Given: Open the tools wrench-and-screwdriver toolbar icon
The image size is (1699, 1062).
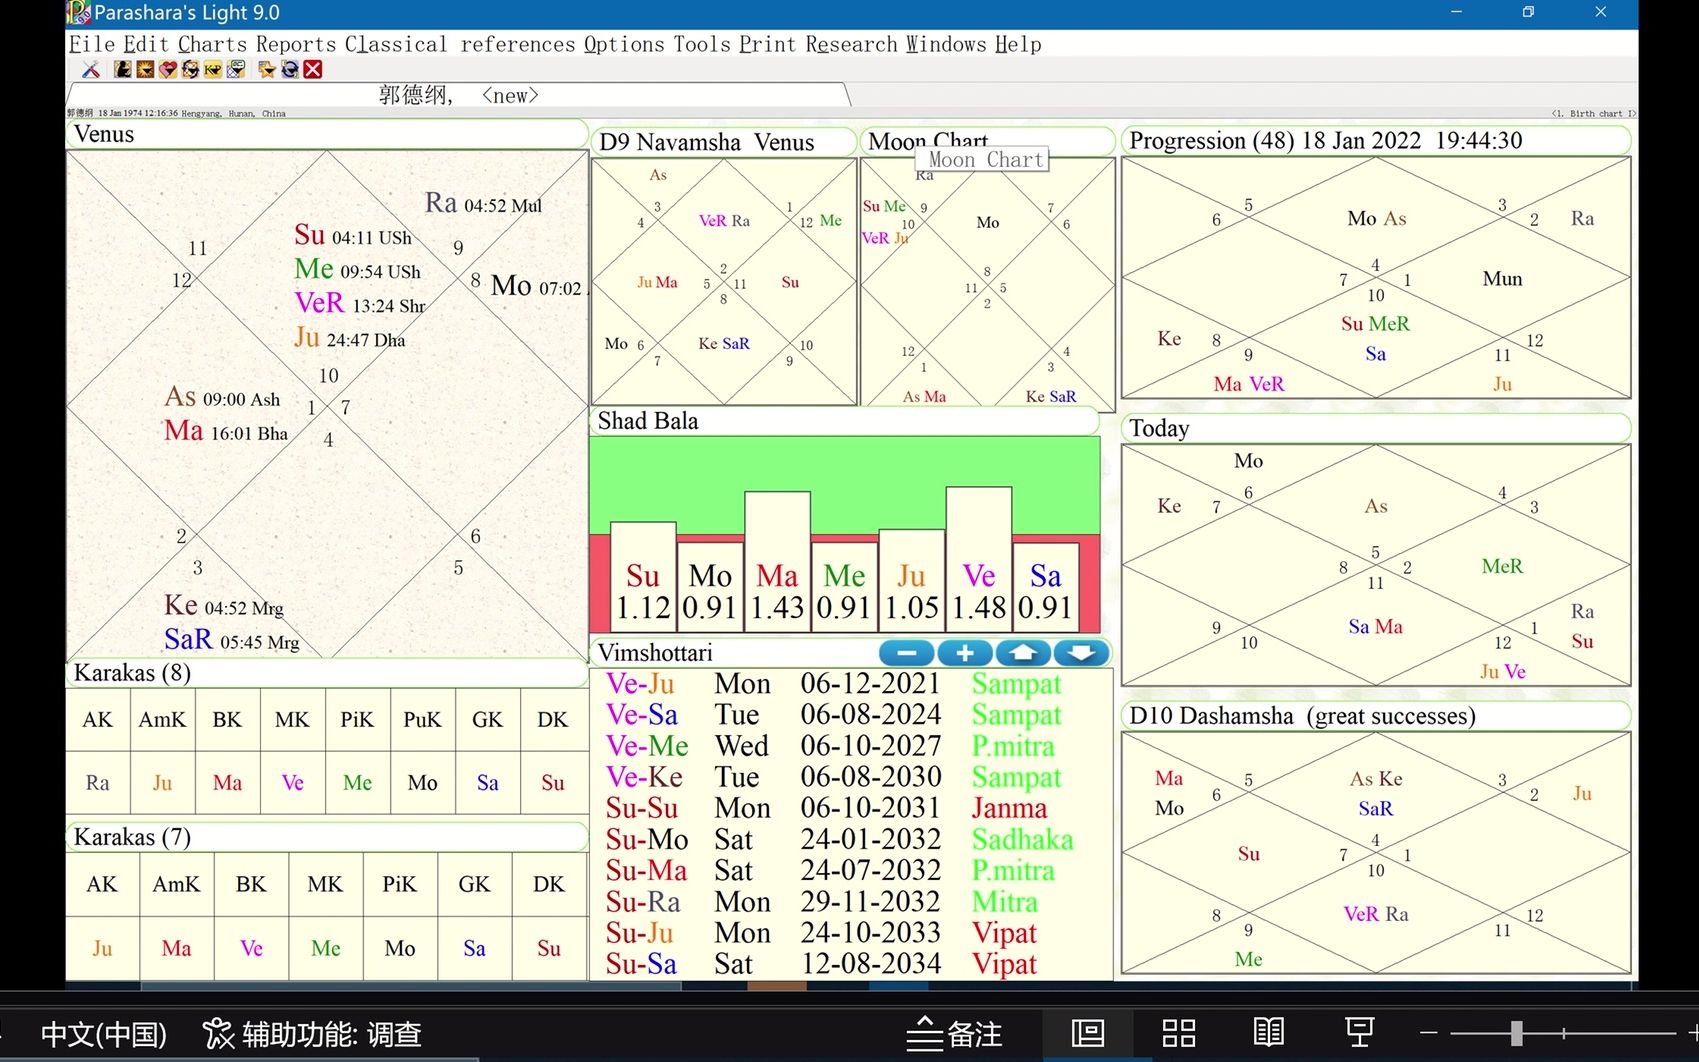Looking at the screenshot, I should pyautogui.click(x=91, y=69).
